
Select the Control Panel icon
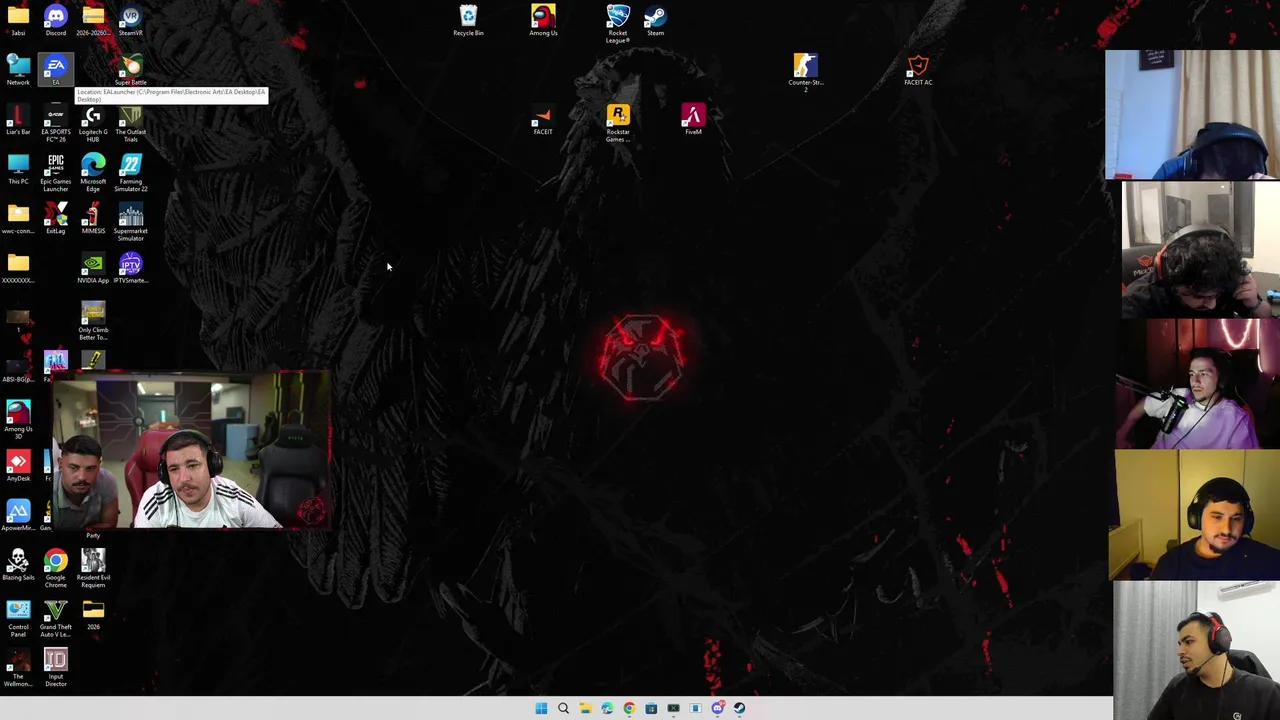18,618
